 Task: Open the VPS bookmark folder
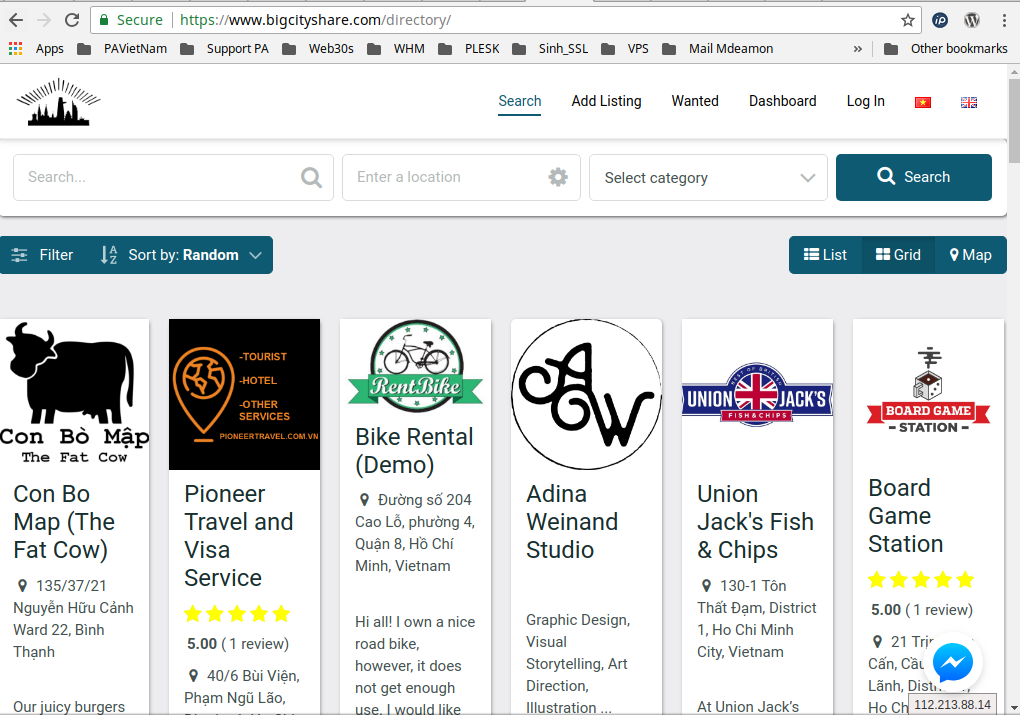click(624, 49)
